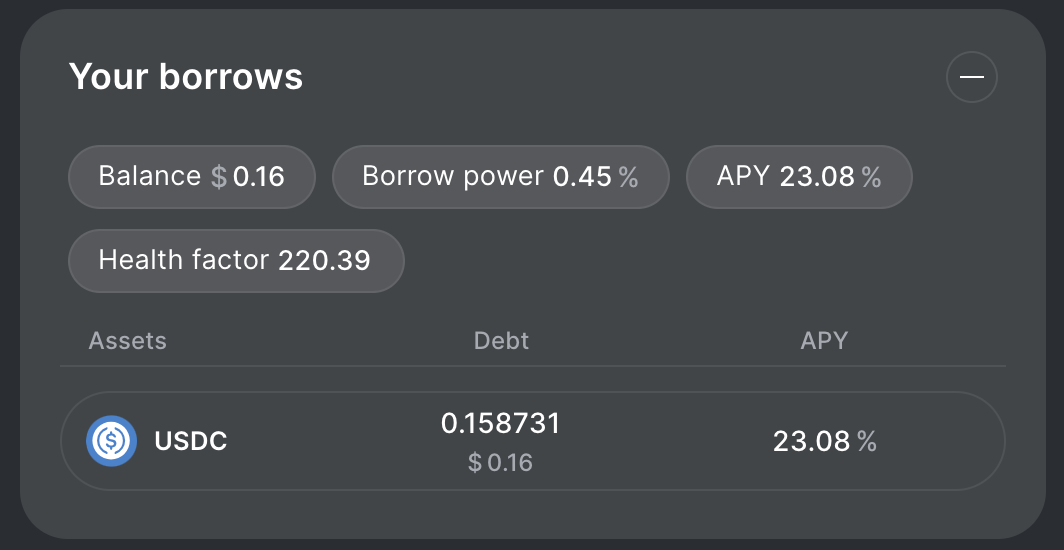Screen dimensions: 1064x550
Task: Click the percent symbol in USDC row APY
Action: 866,441
